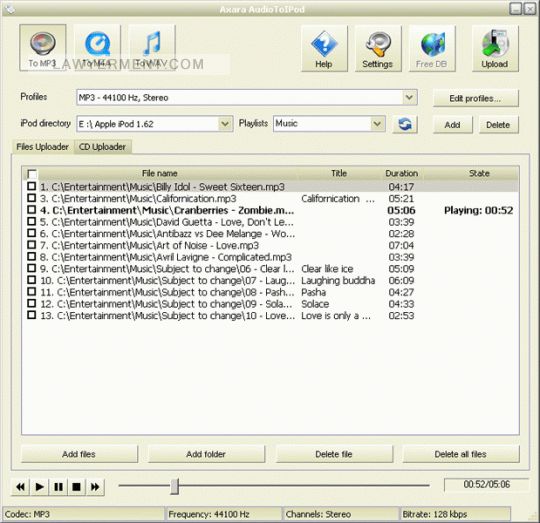Skip to previous track with rewind button

21,487
